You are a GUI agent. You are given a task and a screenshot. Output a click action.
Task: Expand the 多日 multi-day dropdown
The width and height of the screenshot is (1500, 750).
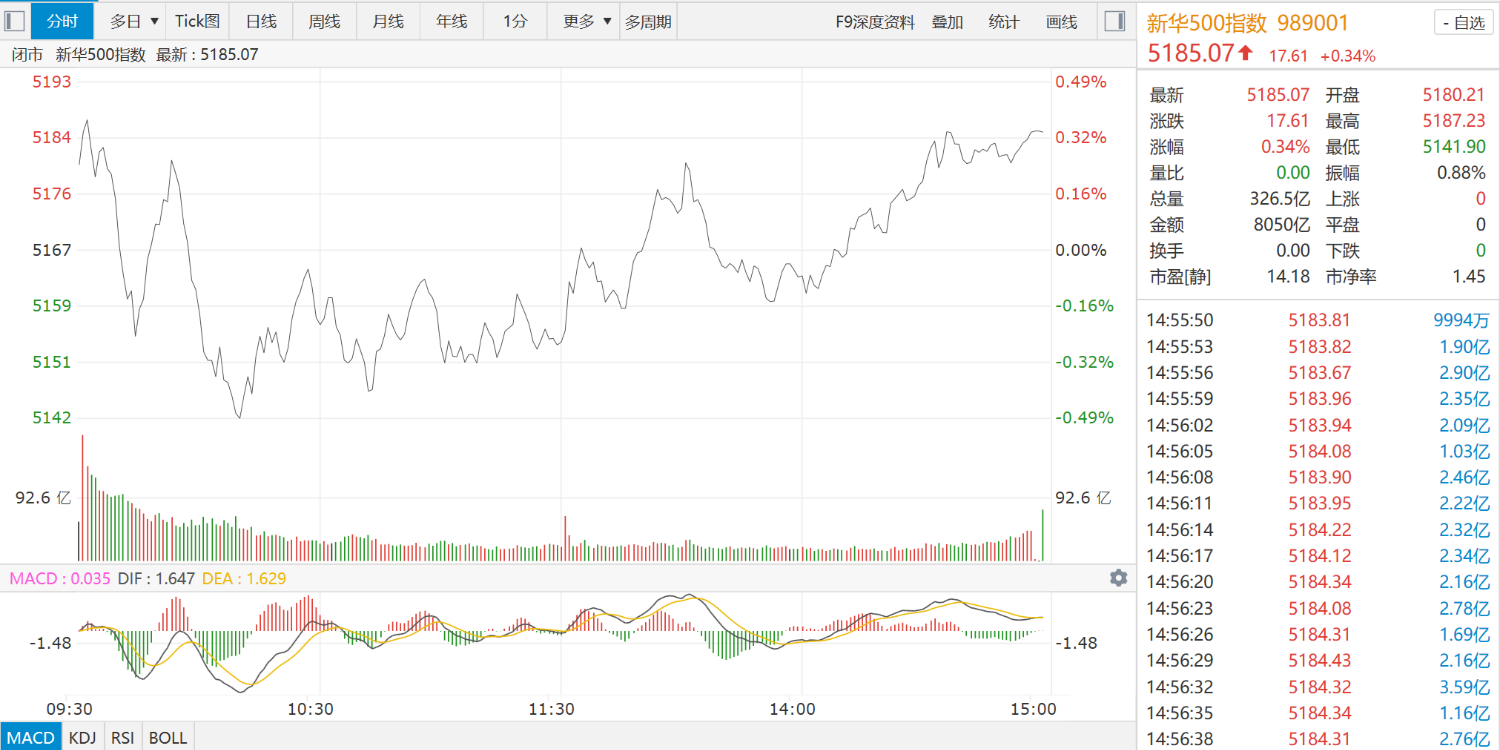[x=134, y=21]
